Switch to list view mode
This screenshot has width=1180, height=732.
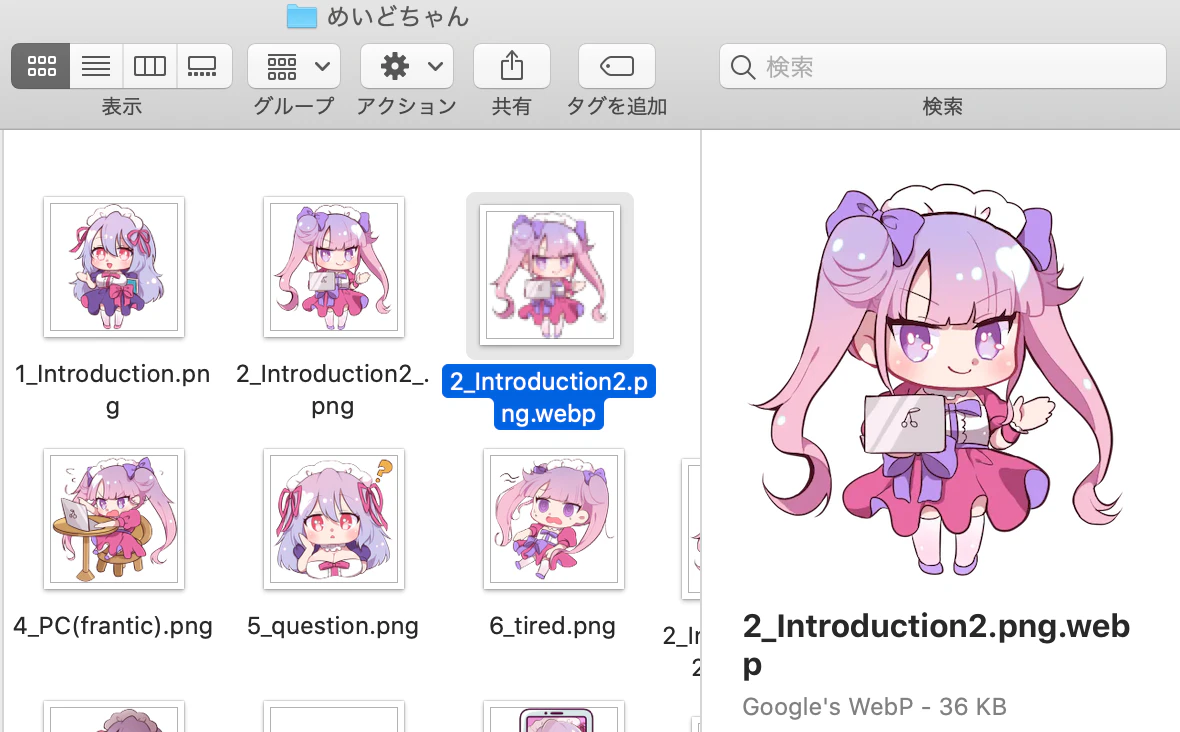[x=96, y=66]
